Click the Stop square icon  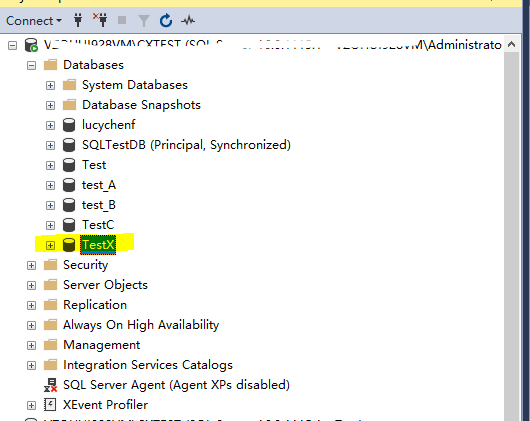[122, 20]
